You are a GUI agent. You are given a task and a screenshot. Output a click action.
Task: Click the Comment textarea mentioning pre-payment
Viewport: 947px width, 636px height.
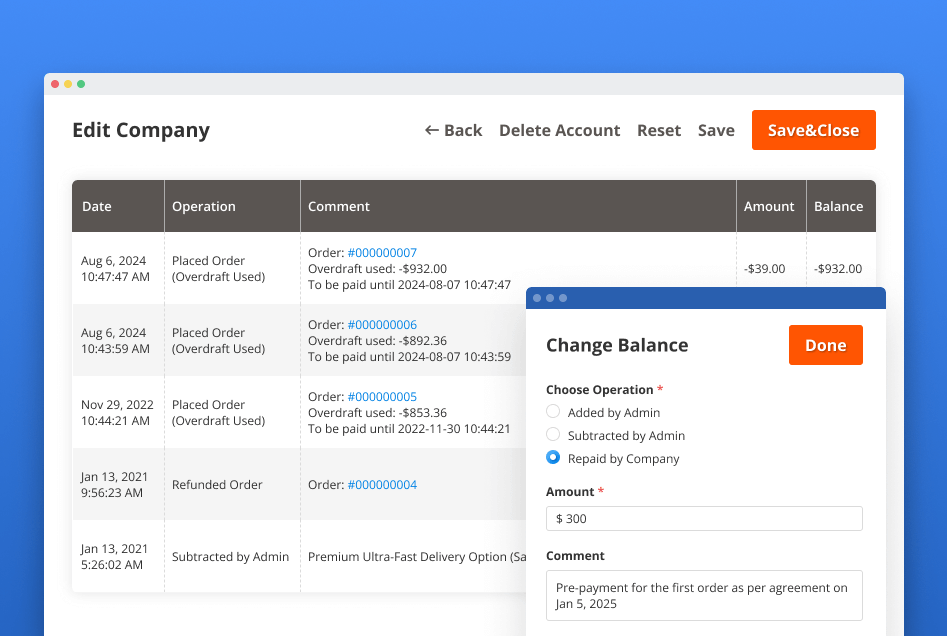(x=703, y=595)
